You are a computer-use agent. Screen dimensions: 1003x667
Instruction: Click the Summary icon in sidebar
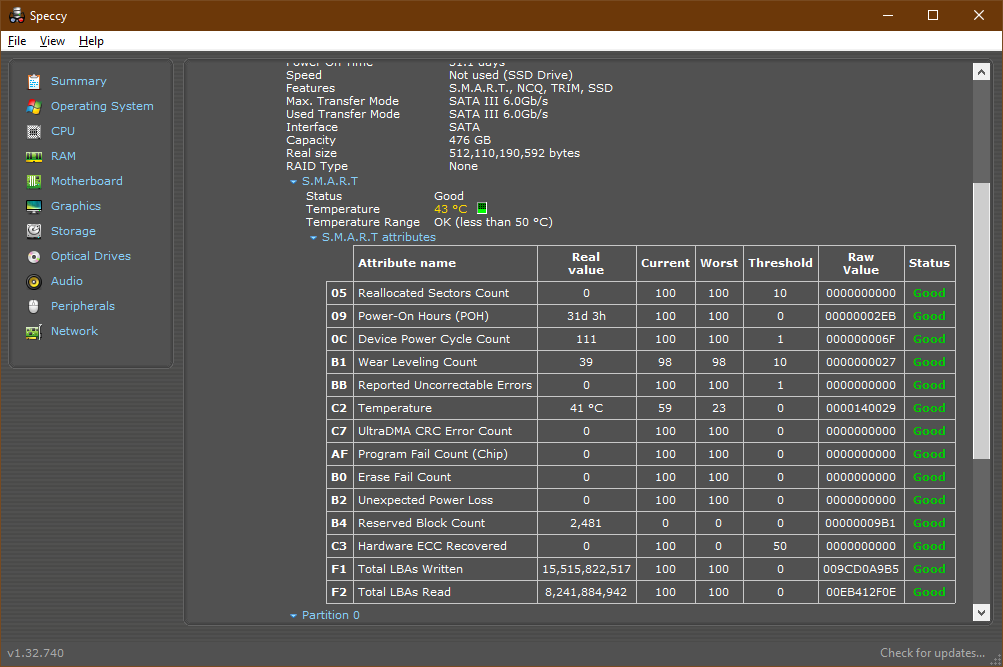click(x=34, y=81)
